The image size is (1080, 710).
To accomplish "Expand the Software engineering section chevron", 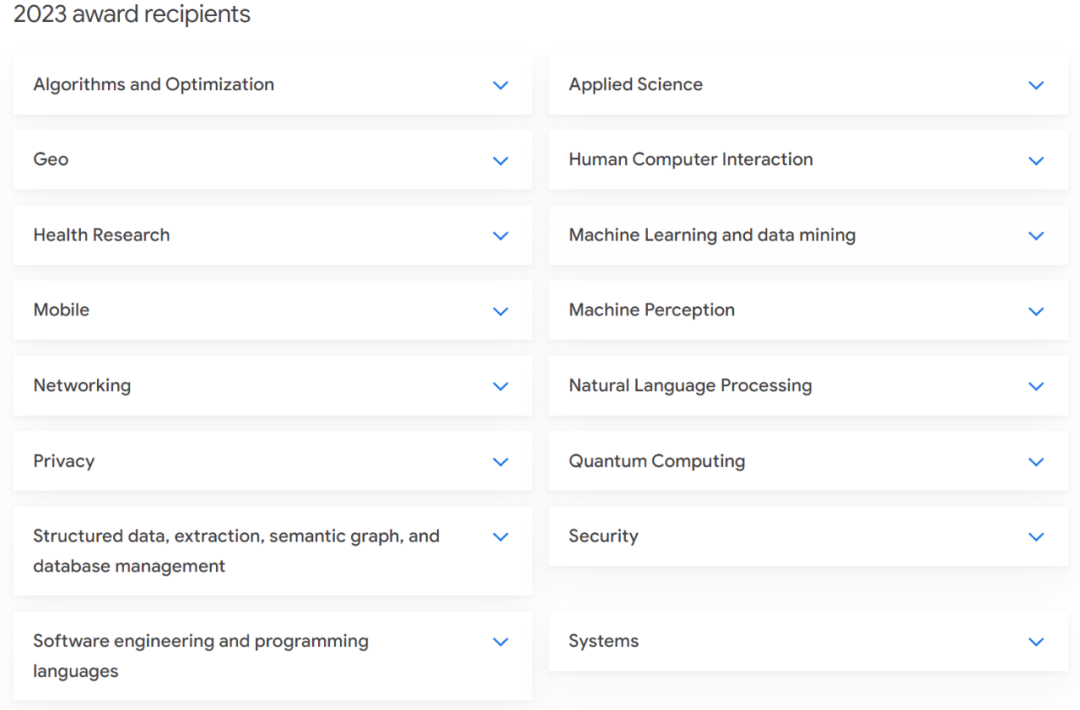I will [x=501, y=642].
